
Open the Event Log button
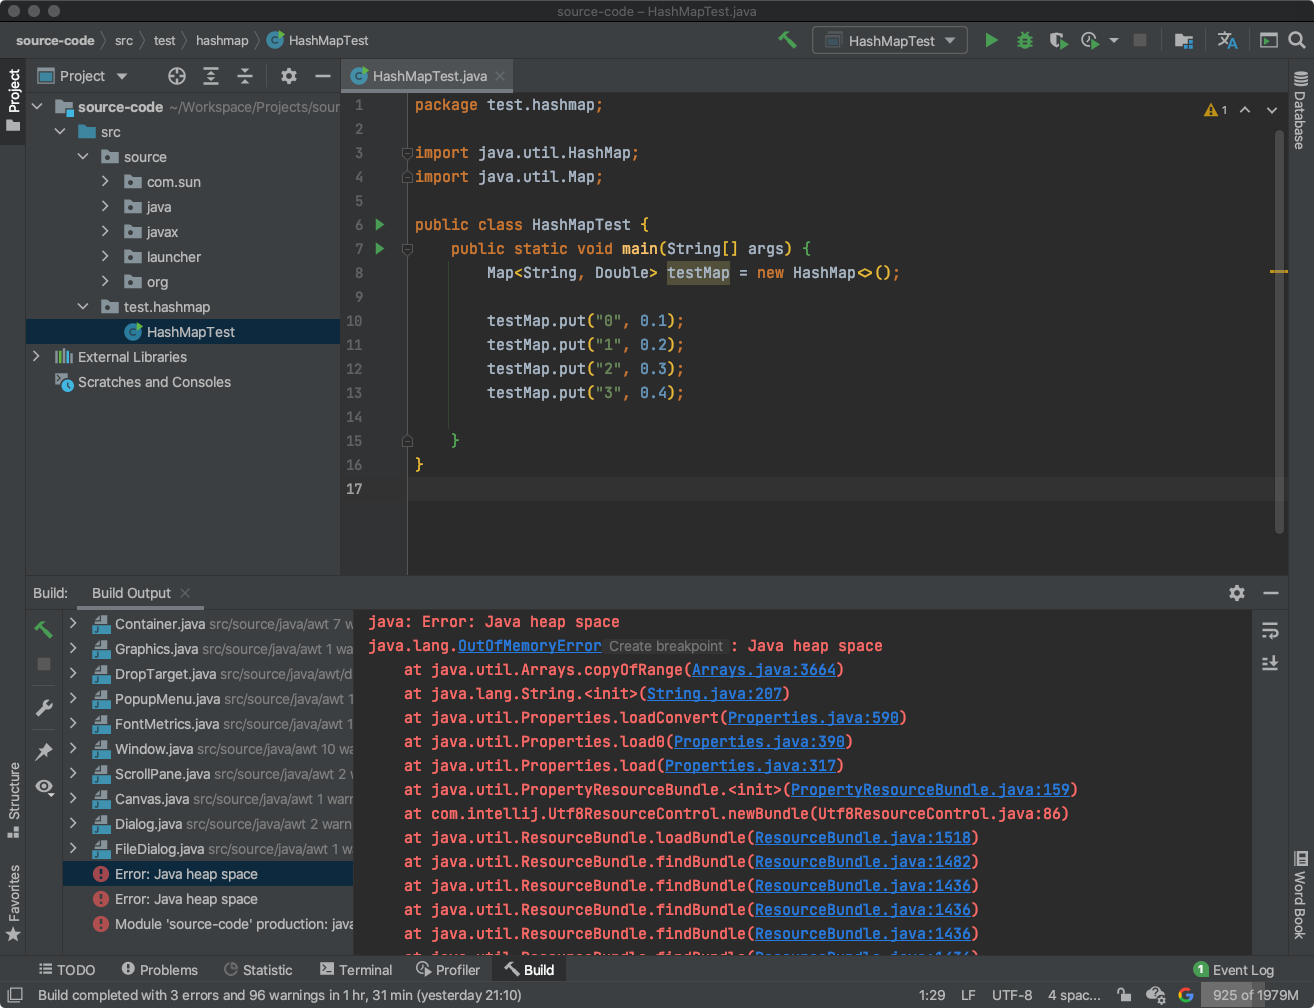1233,970
